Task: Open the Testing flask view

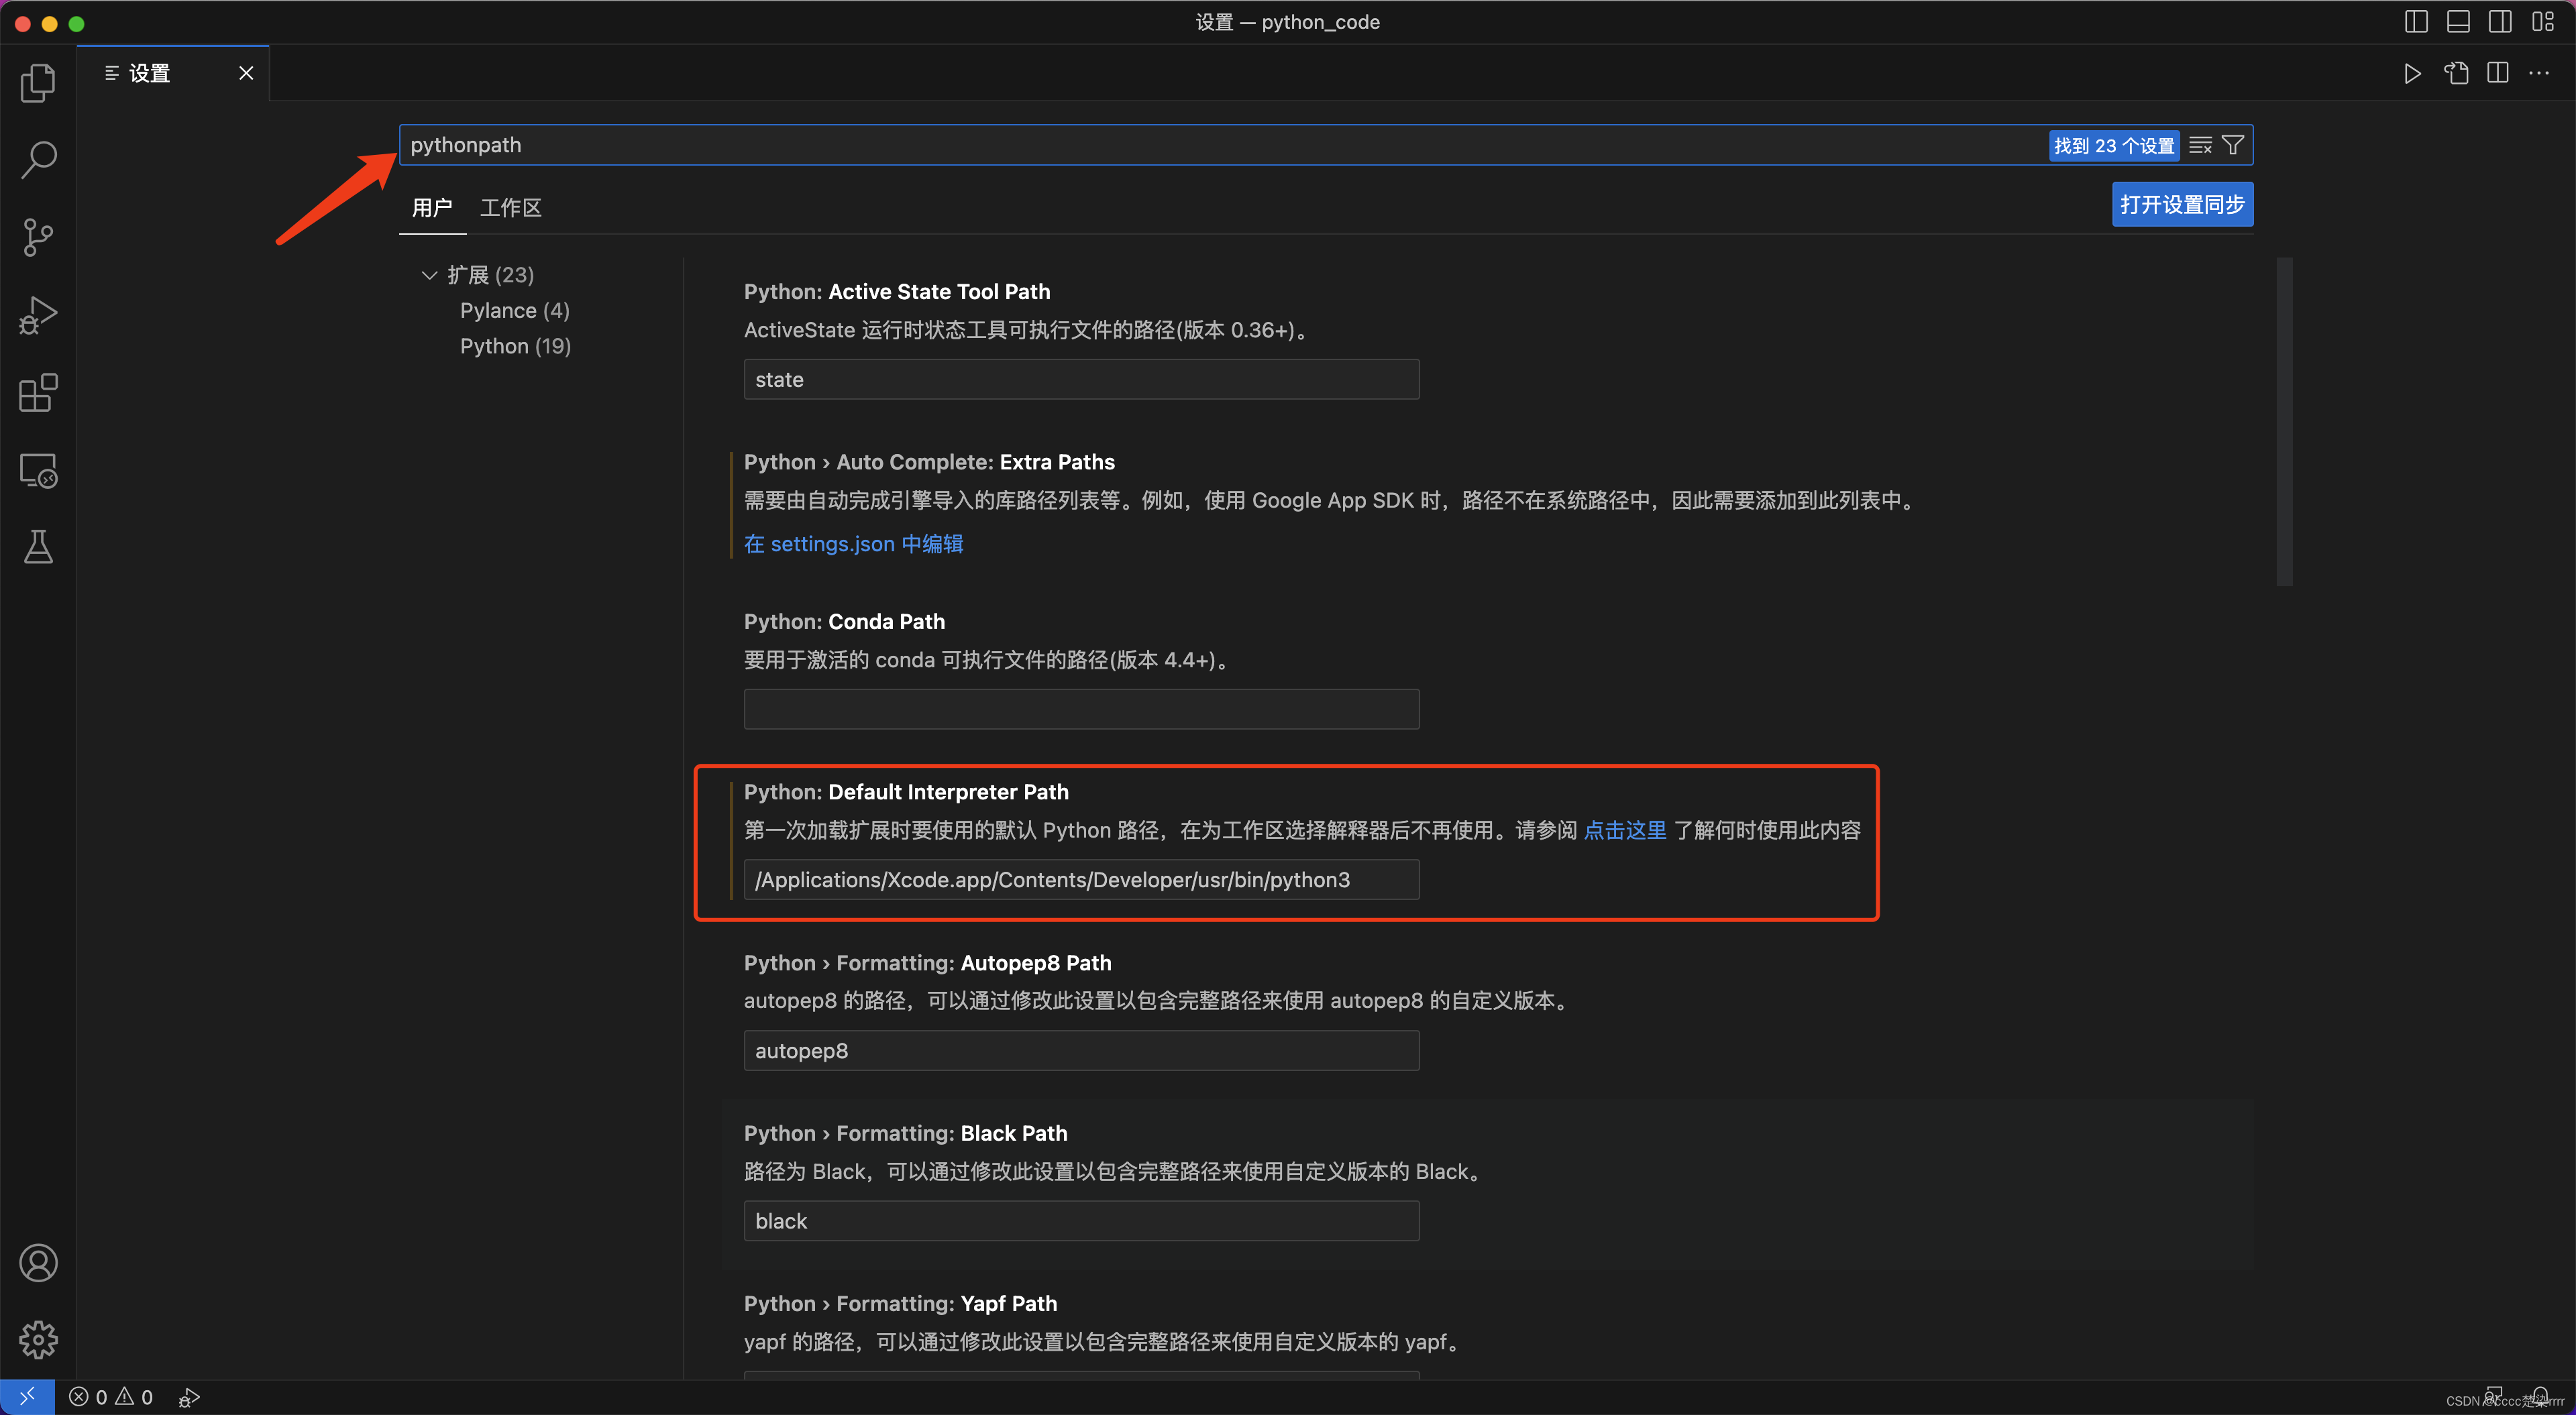Action: [38, 547]
